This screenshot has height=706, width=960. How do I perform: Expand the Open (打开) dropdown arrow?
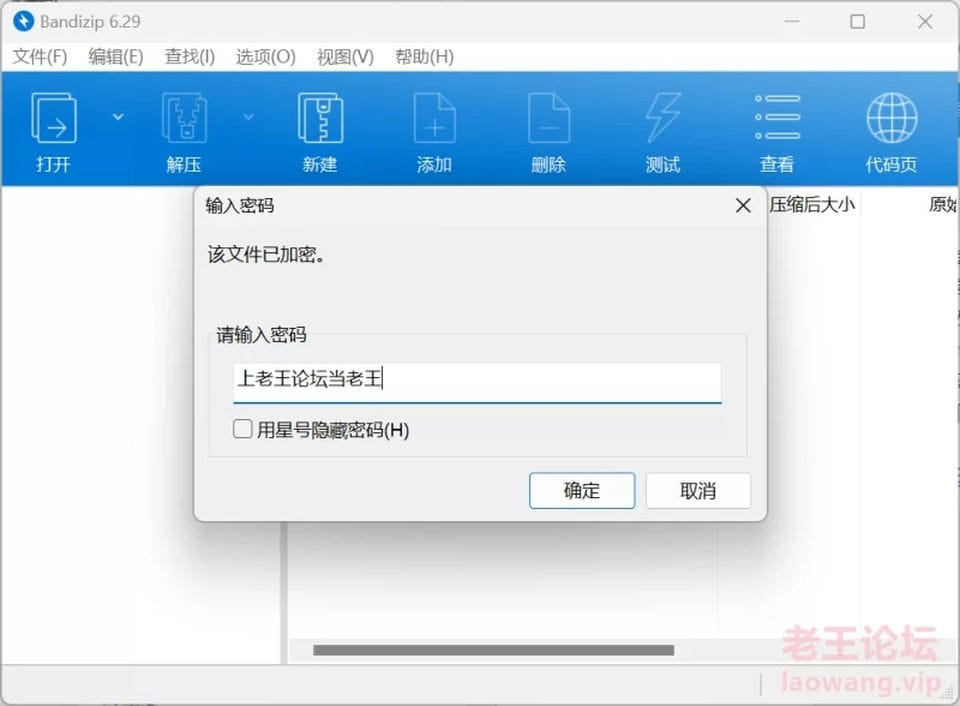tap(118, 116)
